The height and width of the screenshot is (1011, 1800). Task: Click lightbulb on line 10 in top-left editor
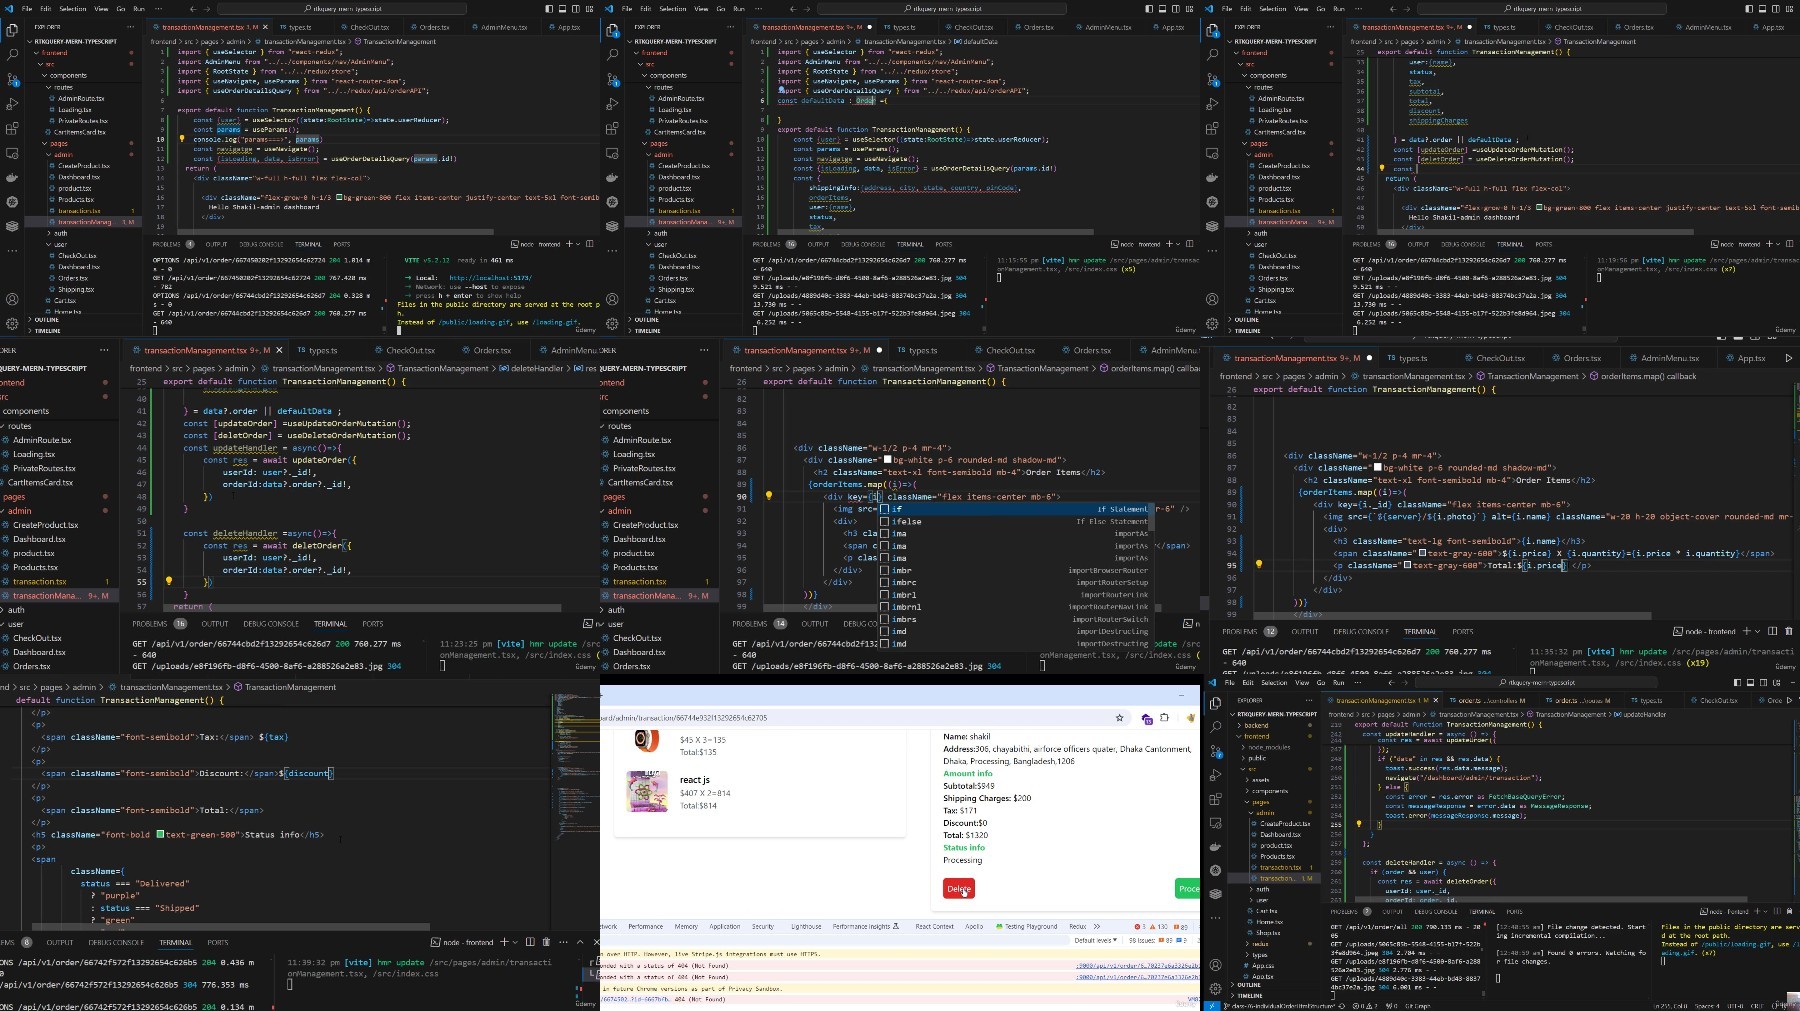182,139
